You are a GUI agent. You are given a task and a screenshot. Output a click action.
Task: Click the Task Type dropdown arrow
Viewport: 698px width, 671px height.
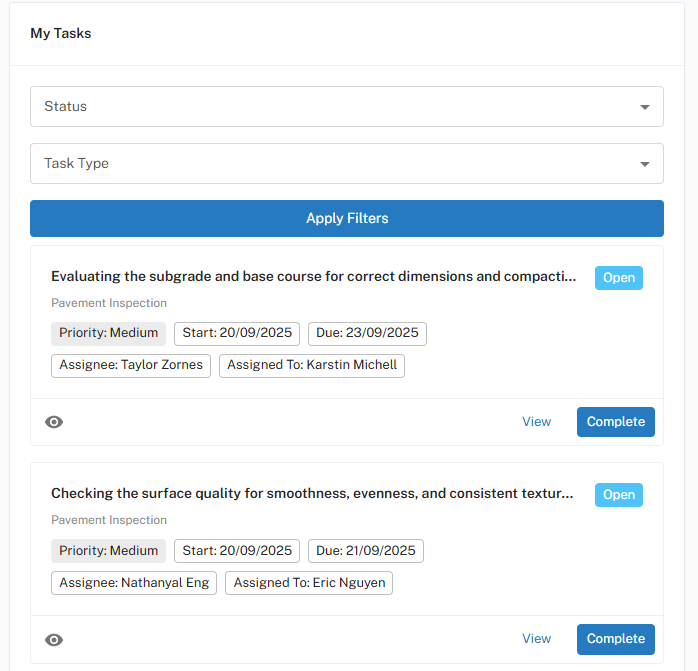[645, 164]
